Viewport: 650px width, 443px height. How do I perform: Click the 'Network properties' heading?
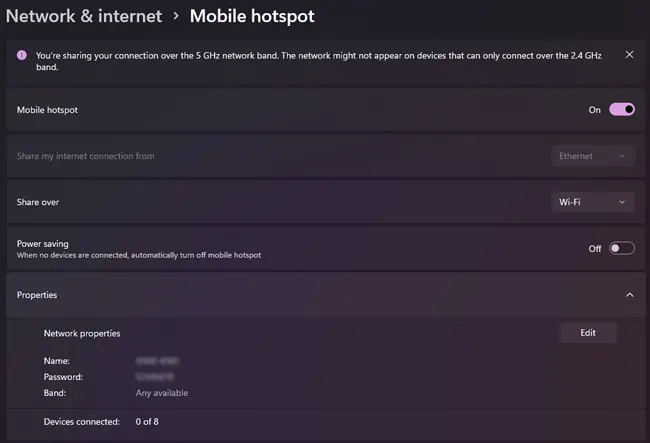tap(89, 333)
